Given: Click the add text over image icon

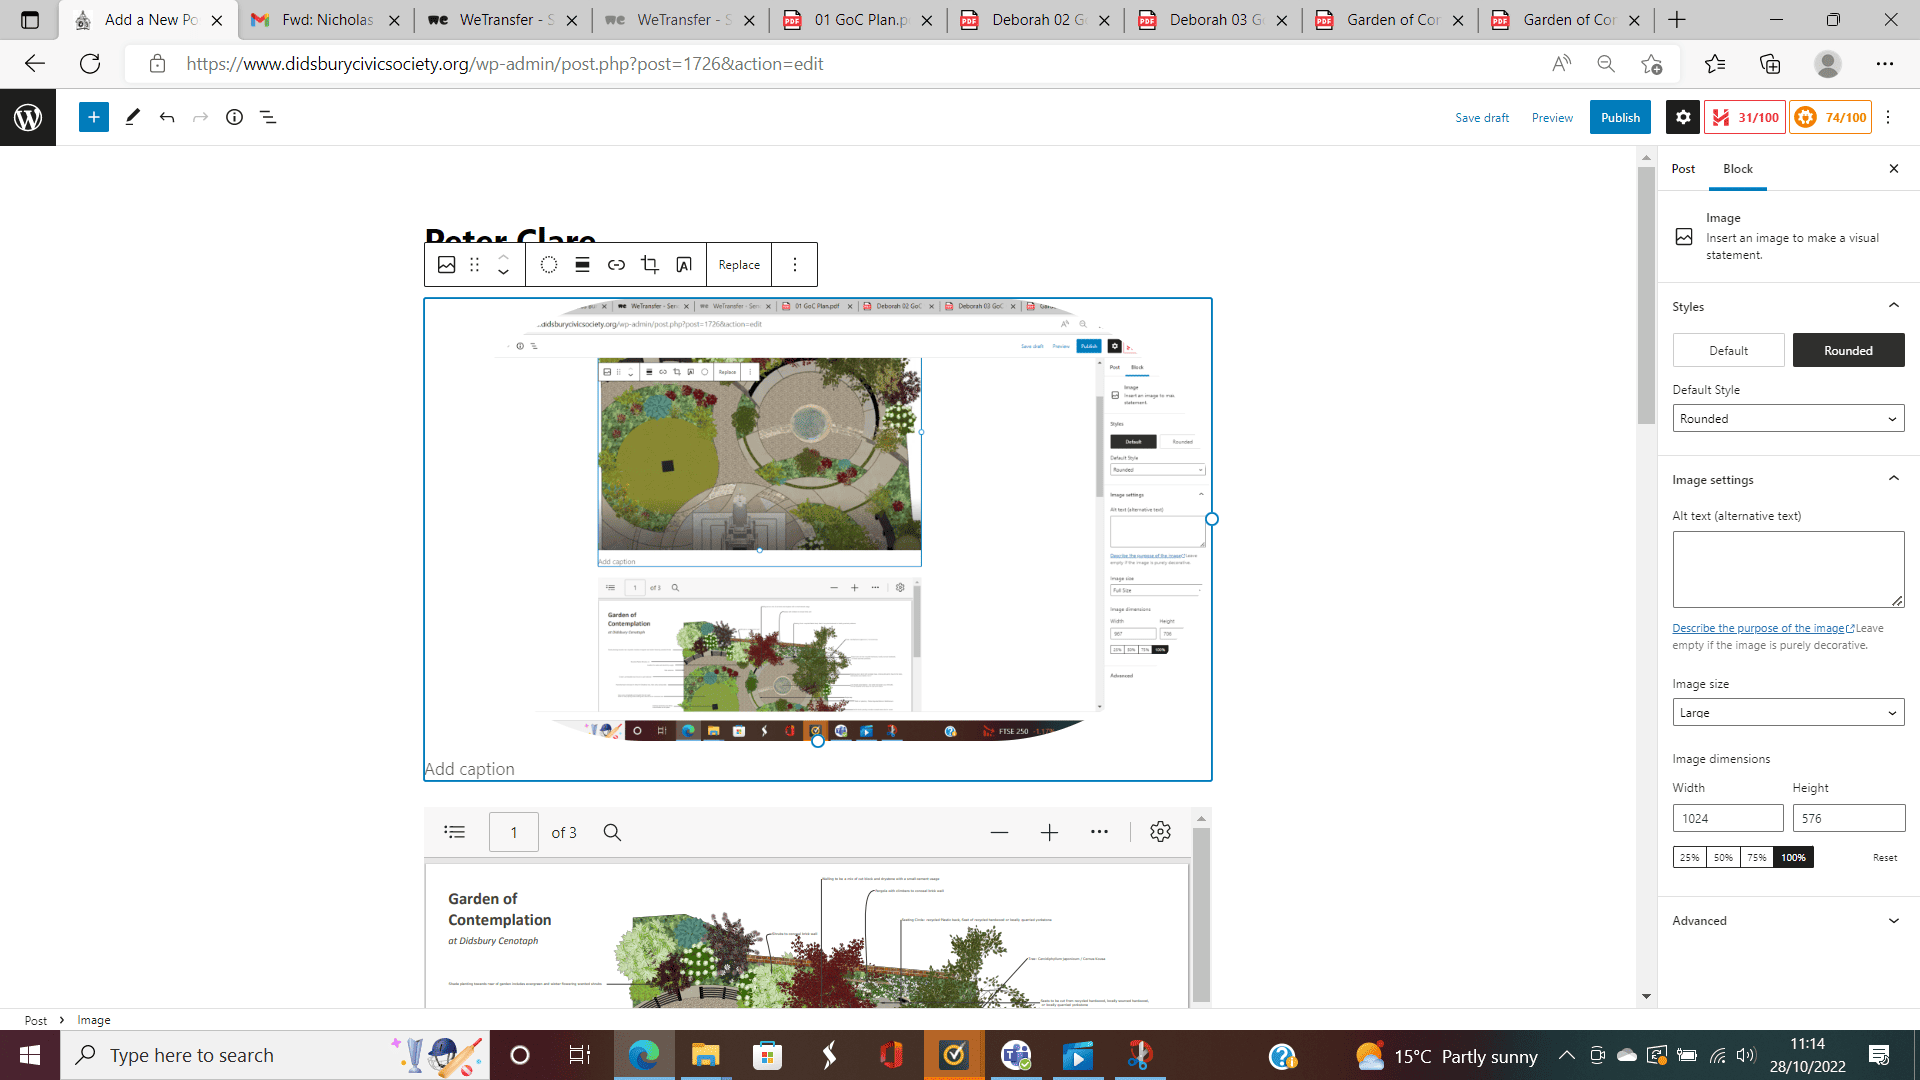Looking at the screenshot, I should (684, 265).
